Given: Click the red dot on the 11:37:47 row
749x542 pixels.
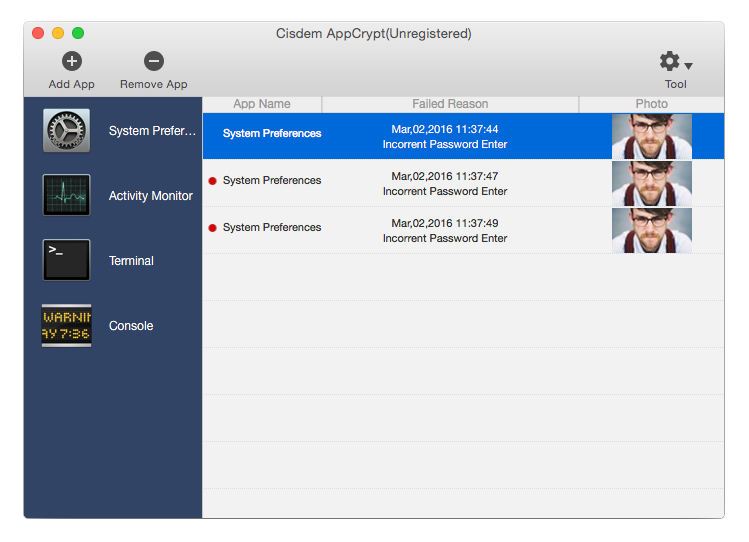Looking at the screenshot, I should click(213, 181).
